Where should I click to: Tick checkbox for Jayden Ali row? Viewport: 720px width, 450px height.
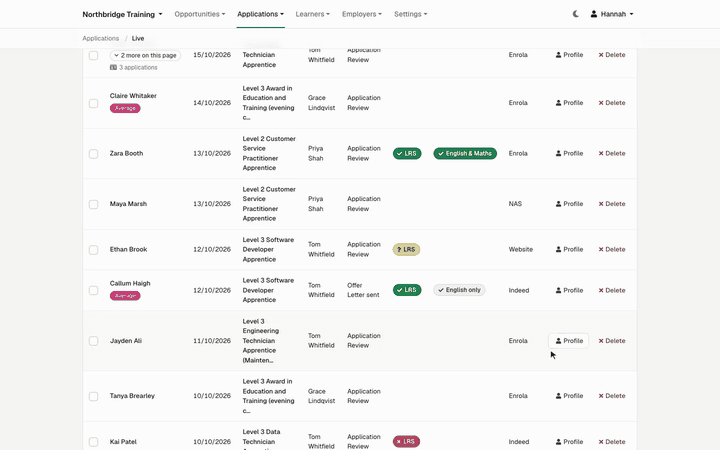click(x=93, y=341)
